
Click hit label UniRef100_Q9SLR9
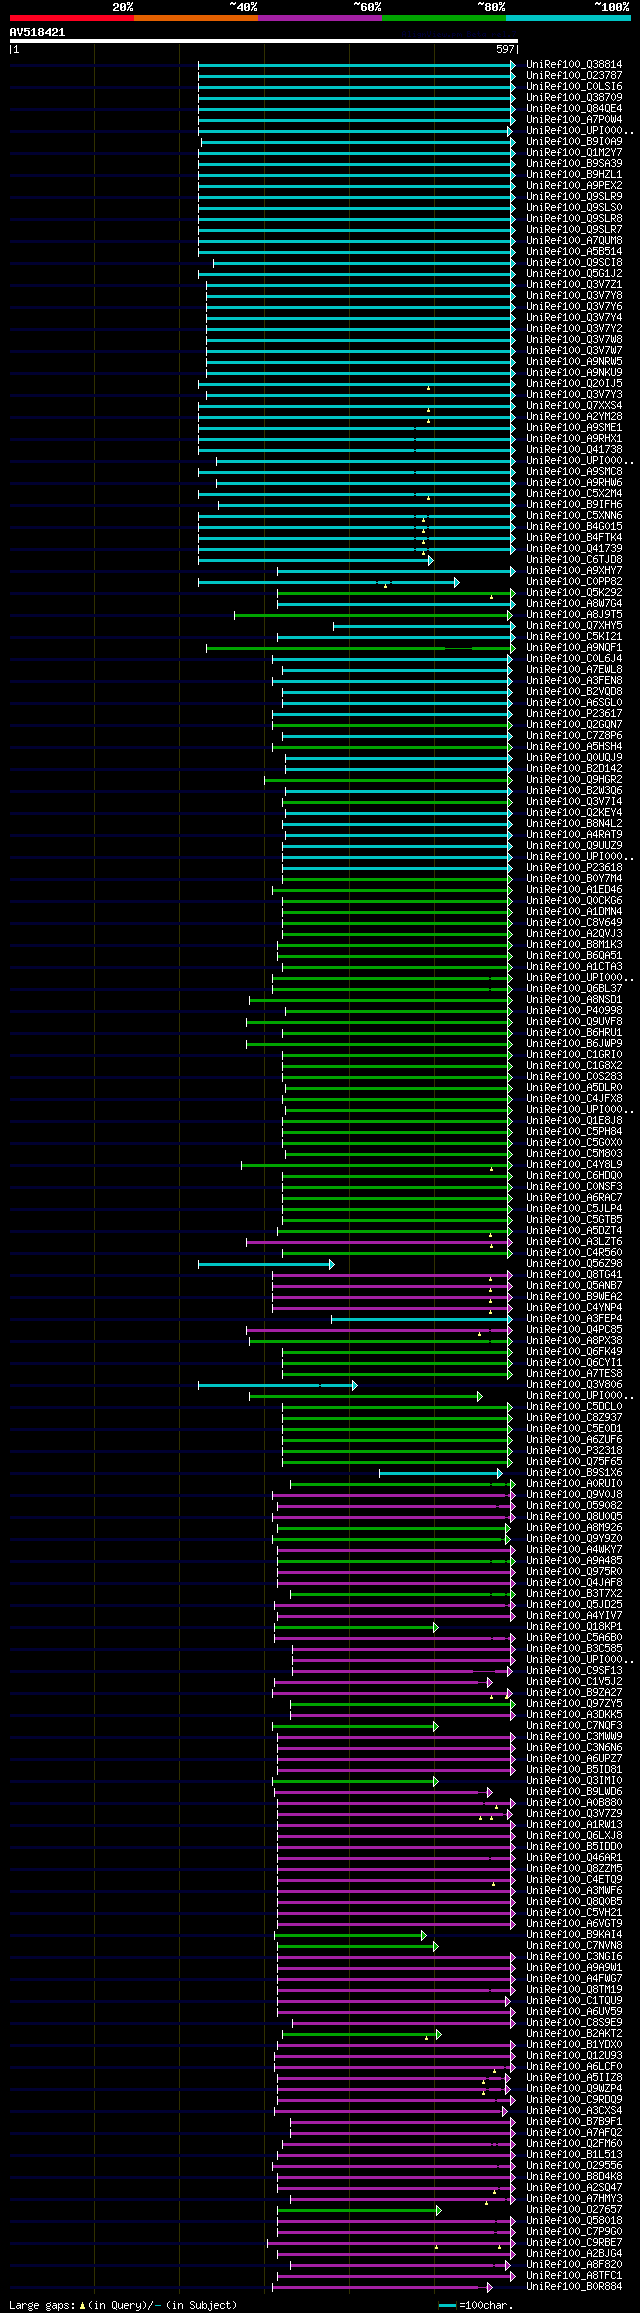pyautogui.click(x=574, y=197)
